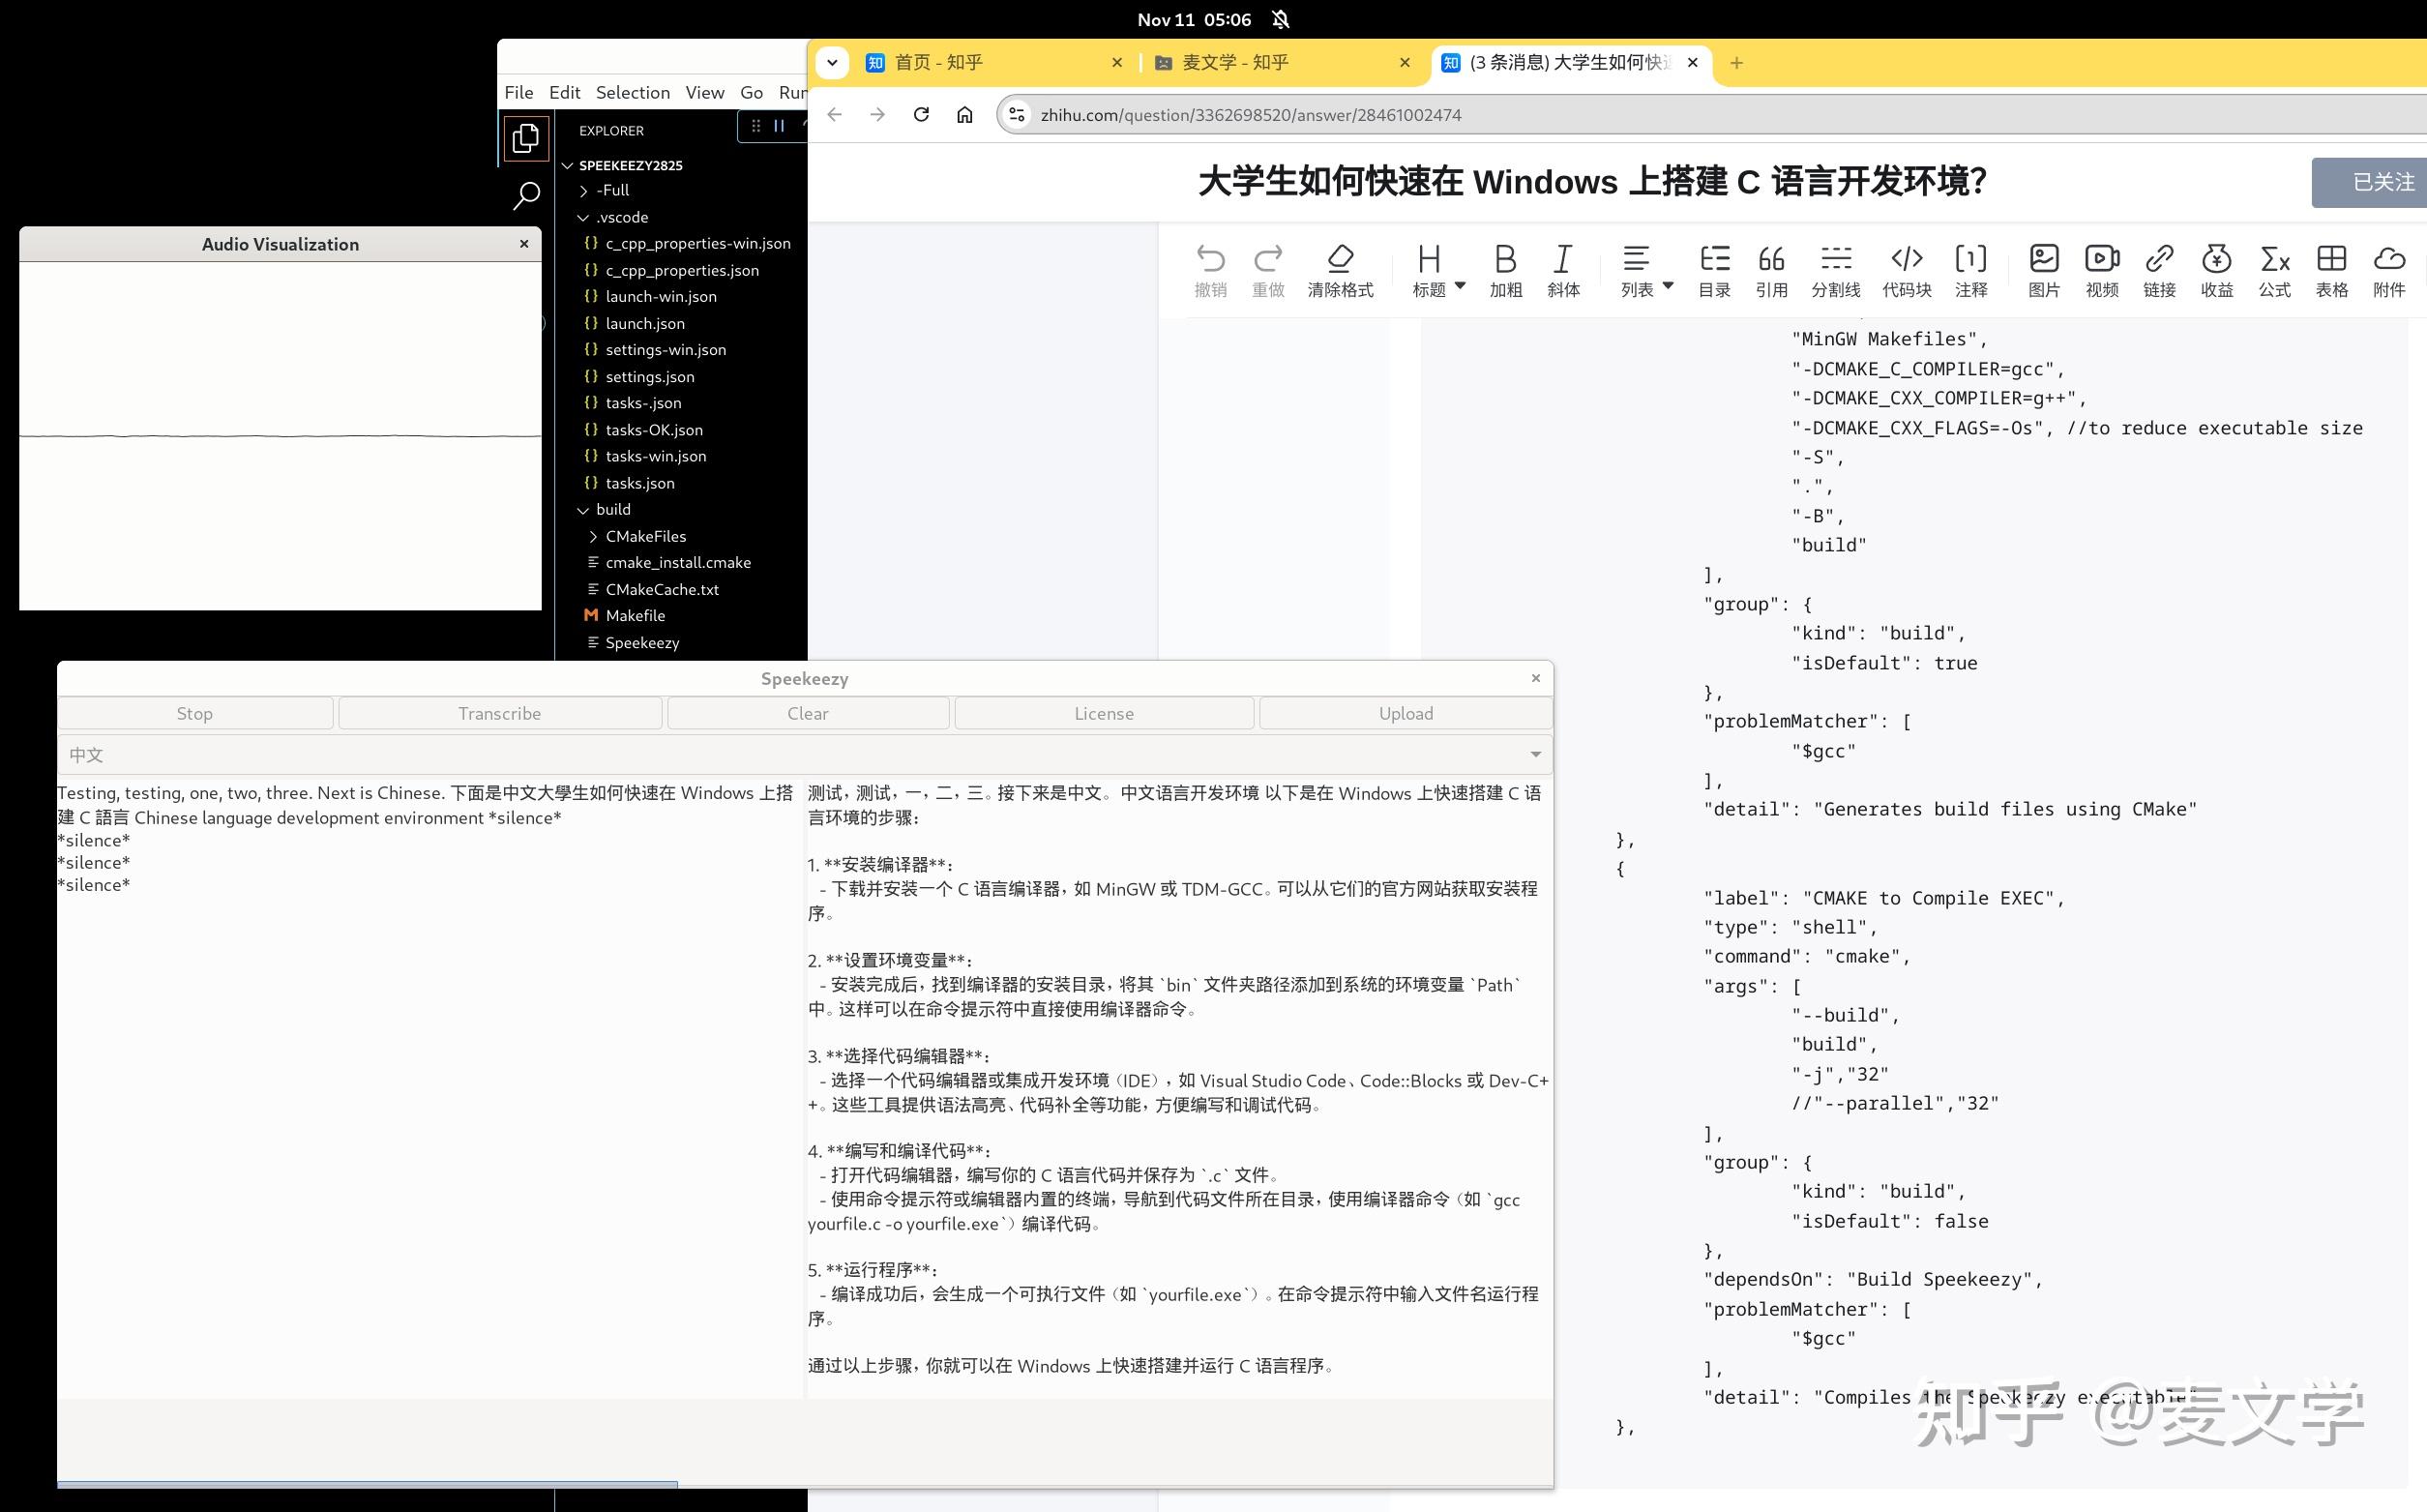Clear formatting with 清除格式 eraser icon
The image size is (2427, 1512).
click(1340, 270)
